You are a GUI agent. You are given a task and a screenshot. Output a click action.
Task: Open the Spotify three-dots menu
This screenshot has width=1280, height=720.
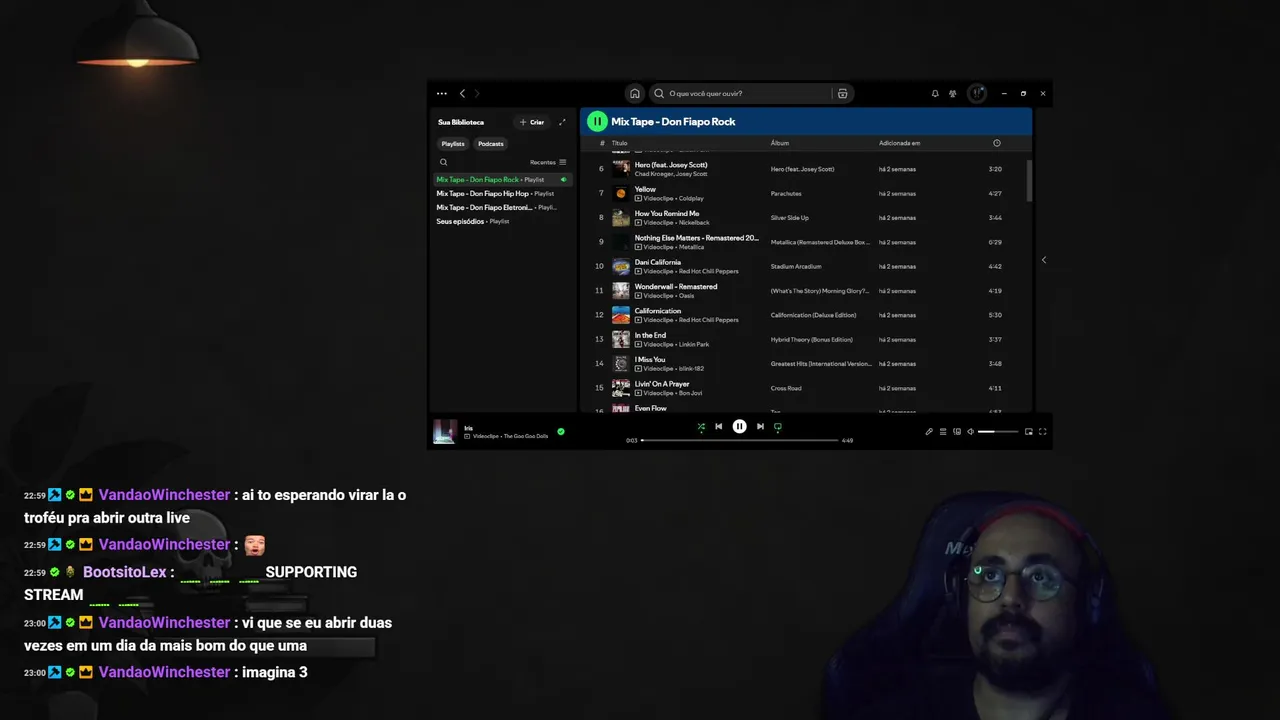(442, 93)
